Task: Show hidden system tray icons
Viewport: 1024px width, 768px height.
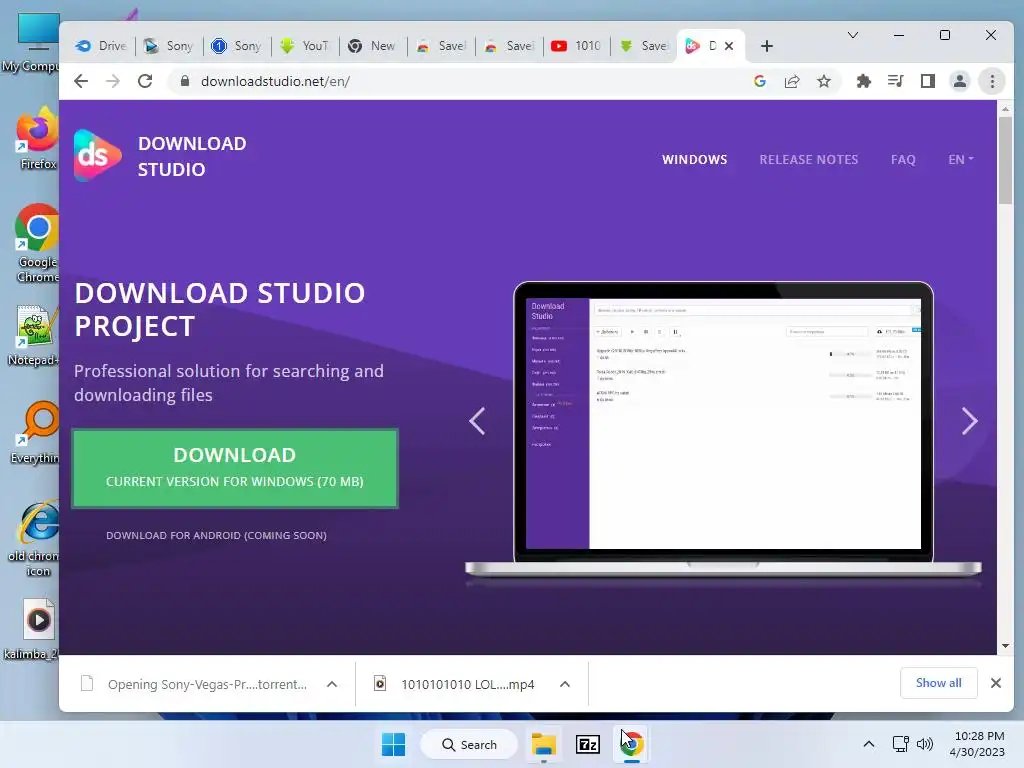Action: pos(869,744)
